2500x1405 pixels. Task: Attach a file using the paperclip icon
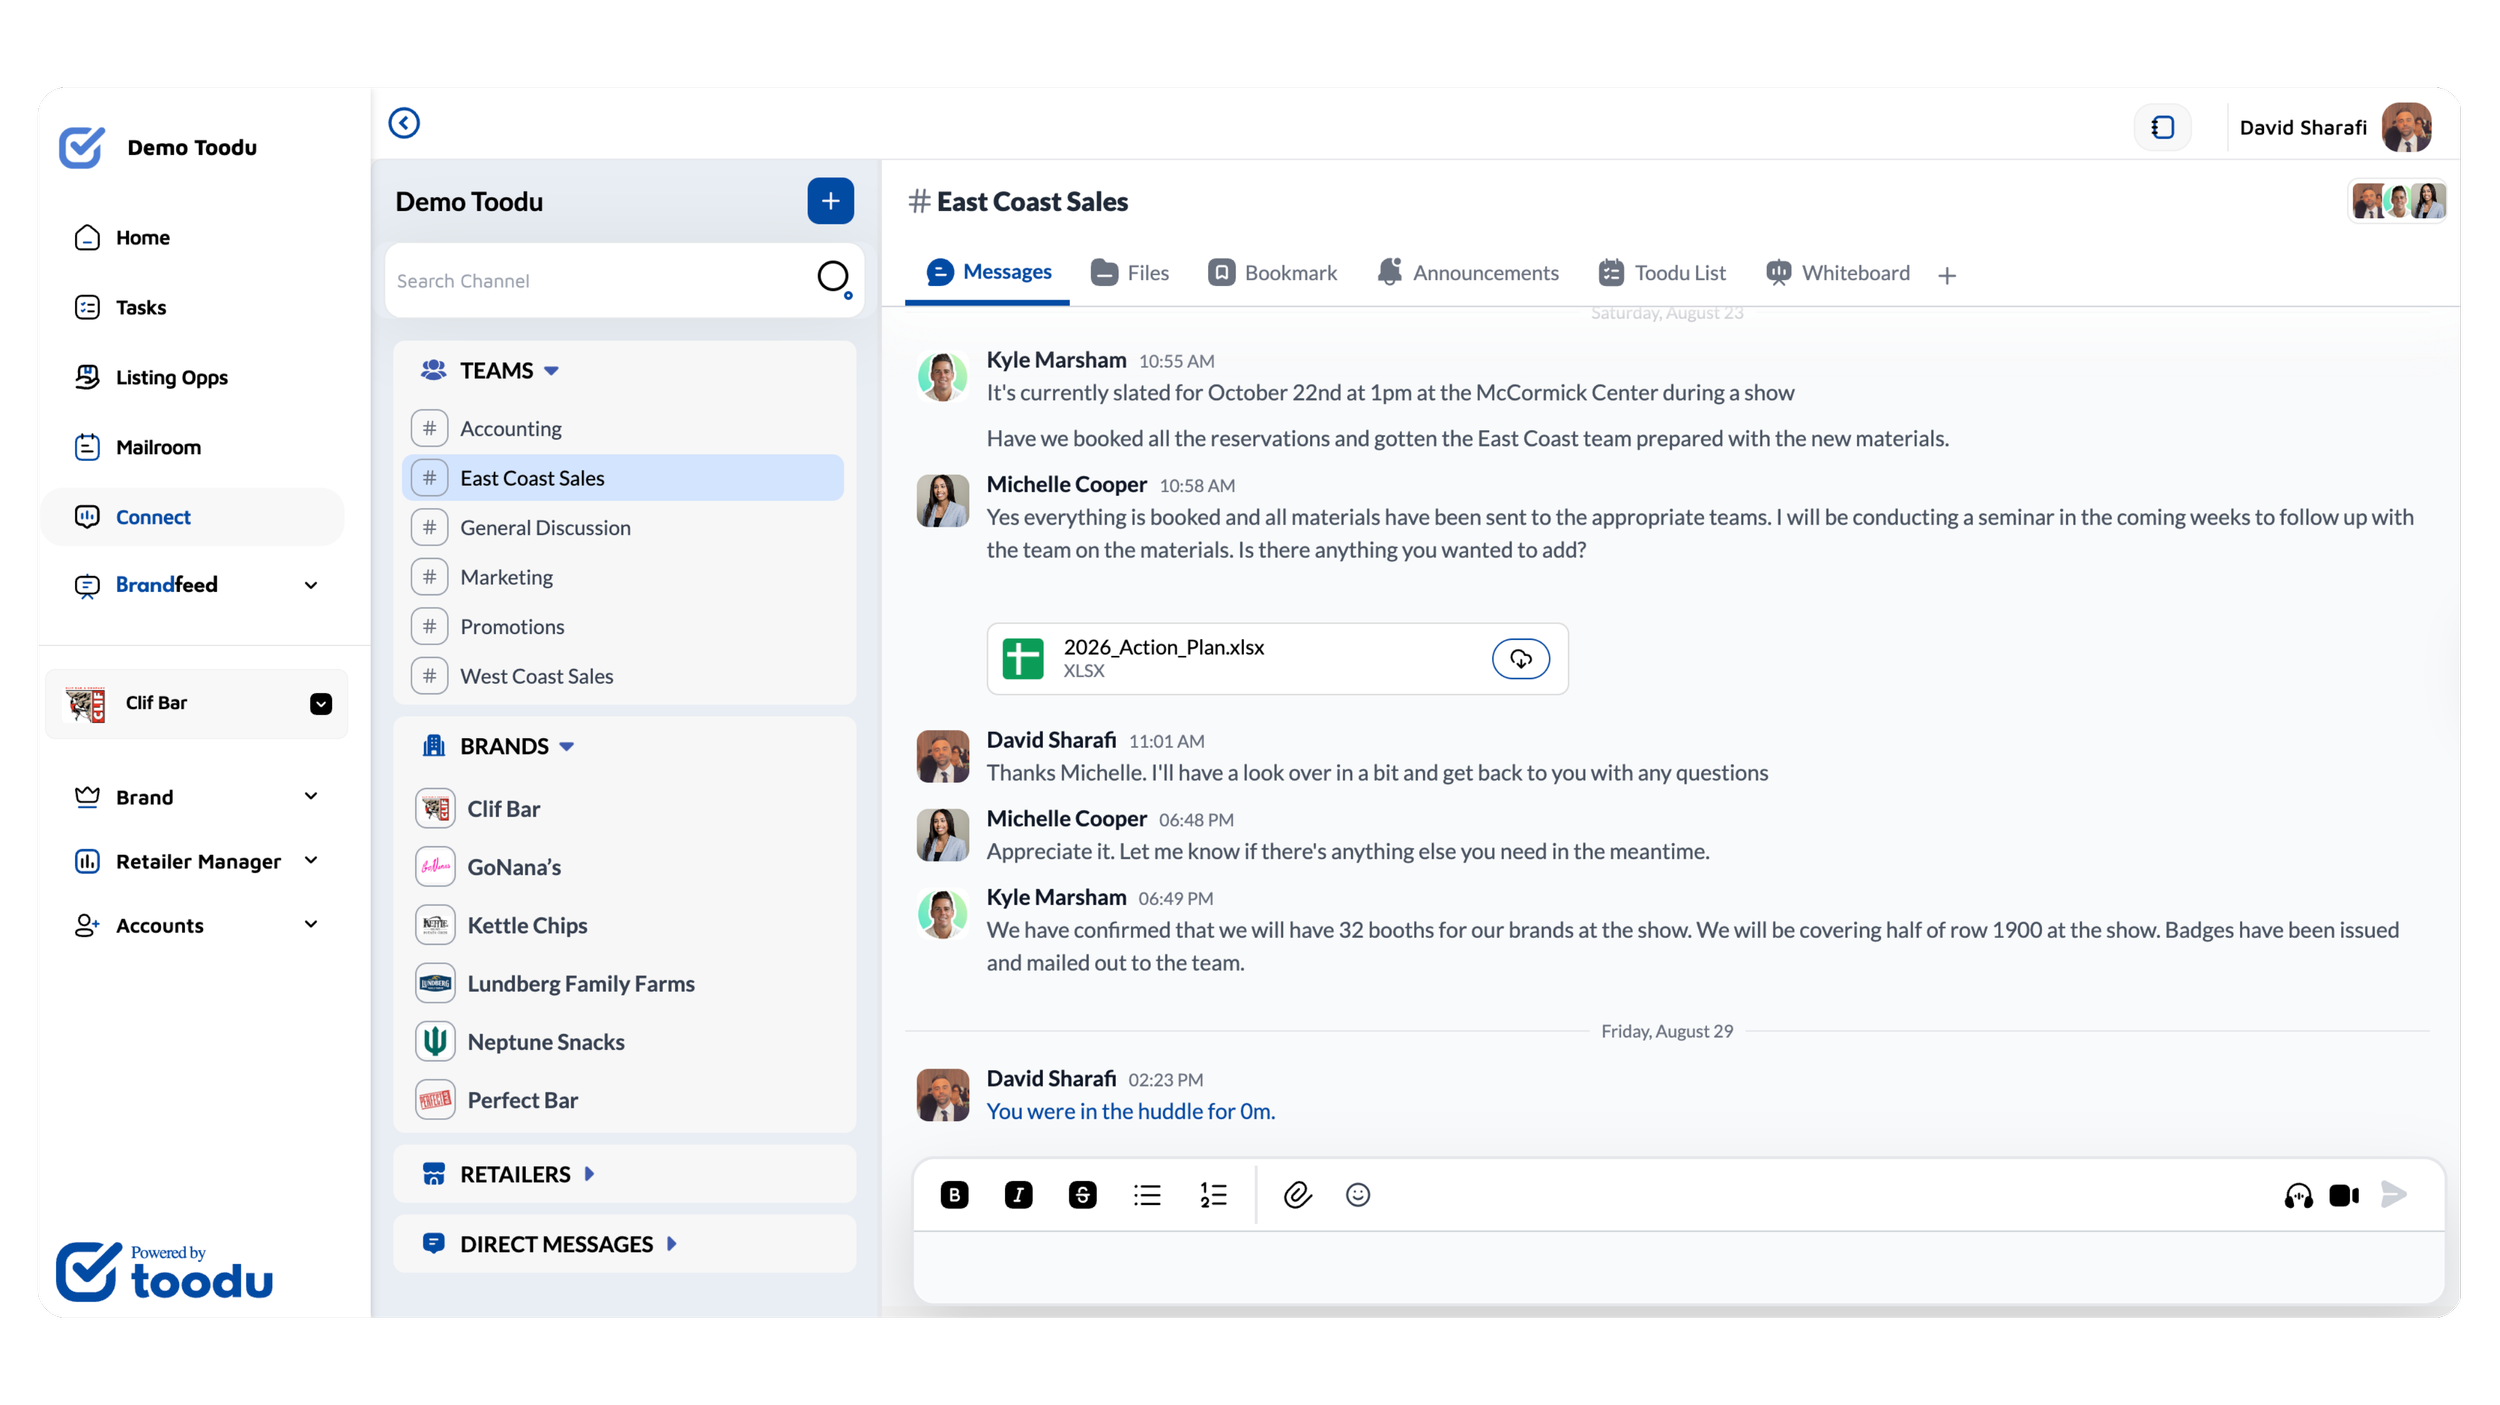click(1297, 1194)
